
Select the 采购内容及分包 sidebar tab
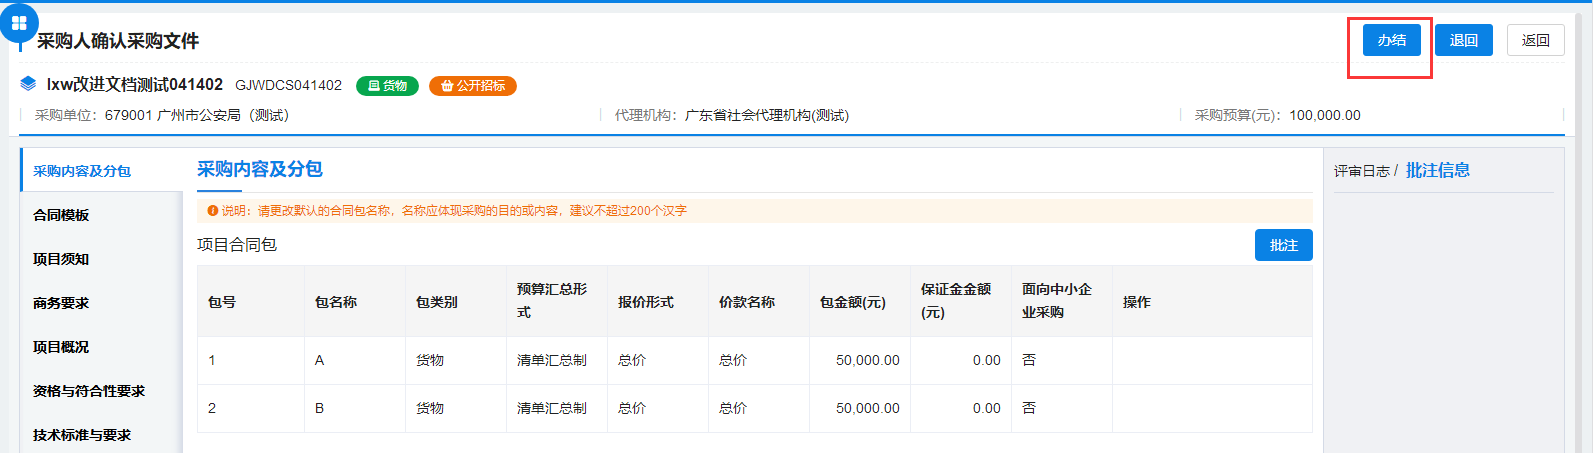tap(82, 171)
